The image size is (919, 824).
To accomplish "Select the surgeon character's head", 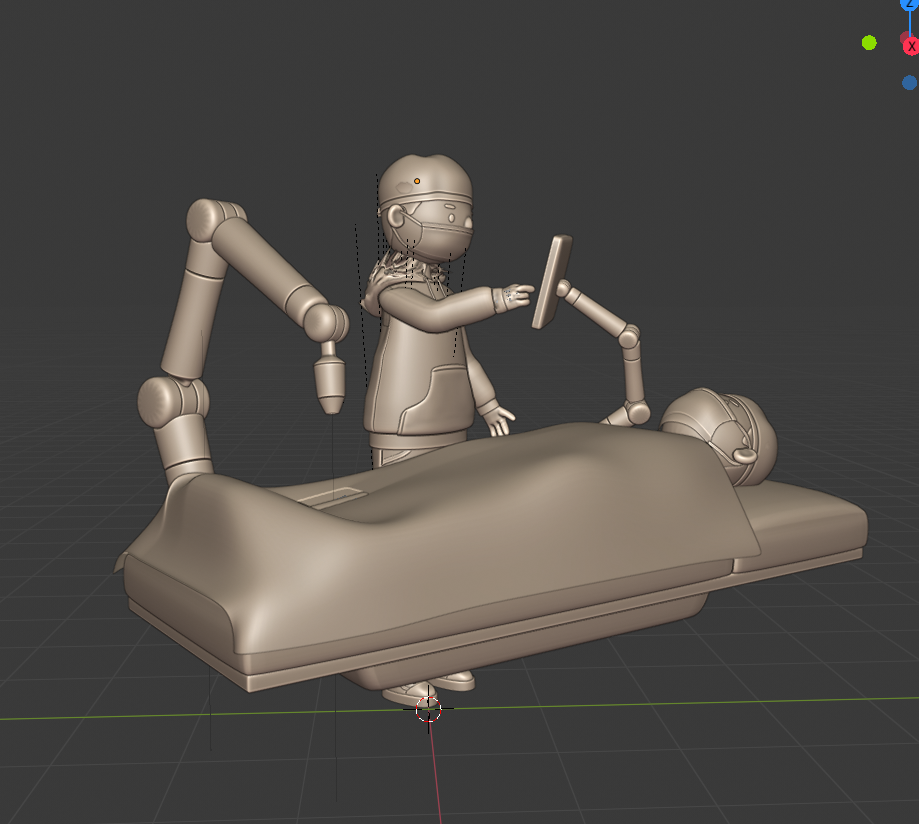I will (x=426, y=208).
